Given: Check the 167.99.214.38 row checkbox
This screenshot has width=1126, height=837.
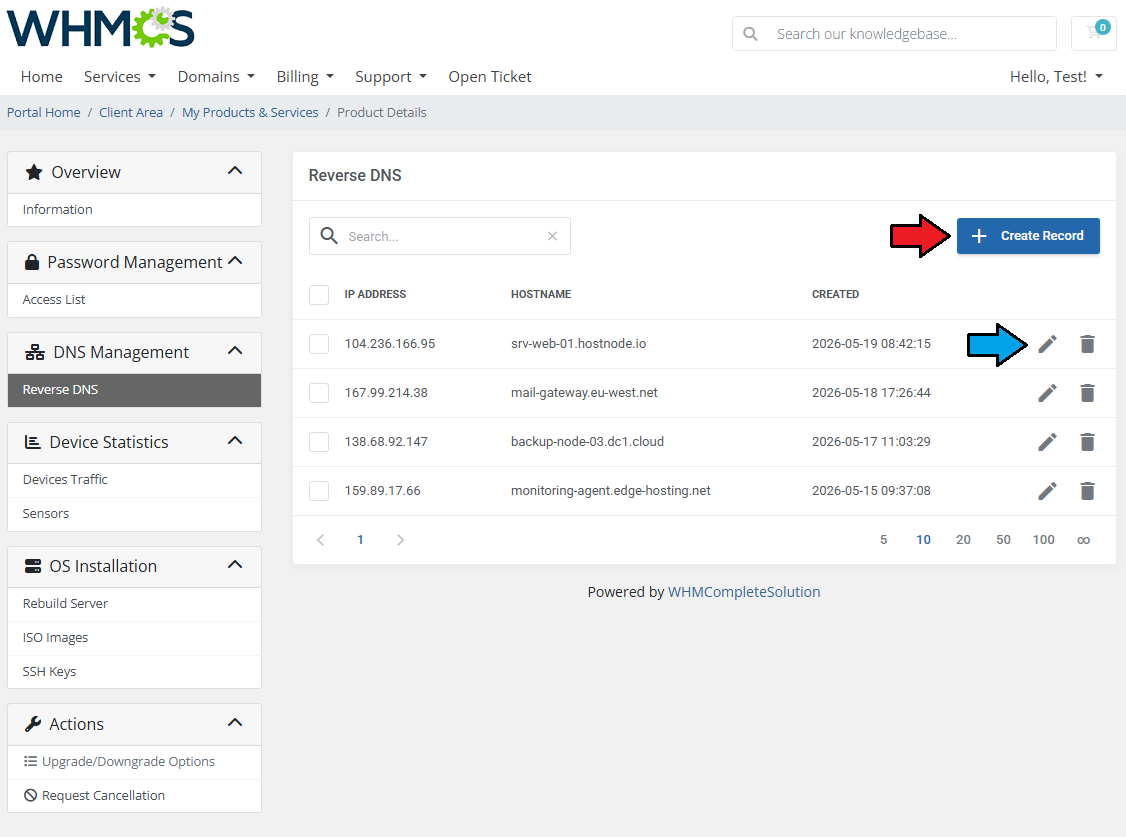Looking at the screenshot, I should [x=319, y=393].
